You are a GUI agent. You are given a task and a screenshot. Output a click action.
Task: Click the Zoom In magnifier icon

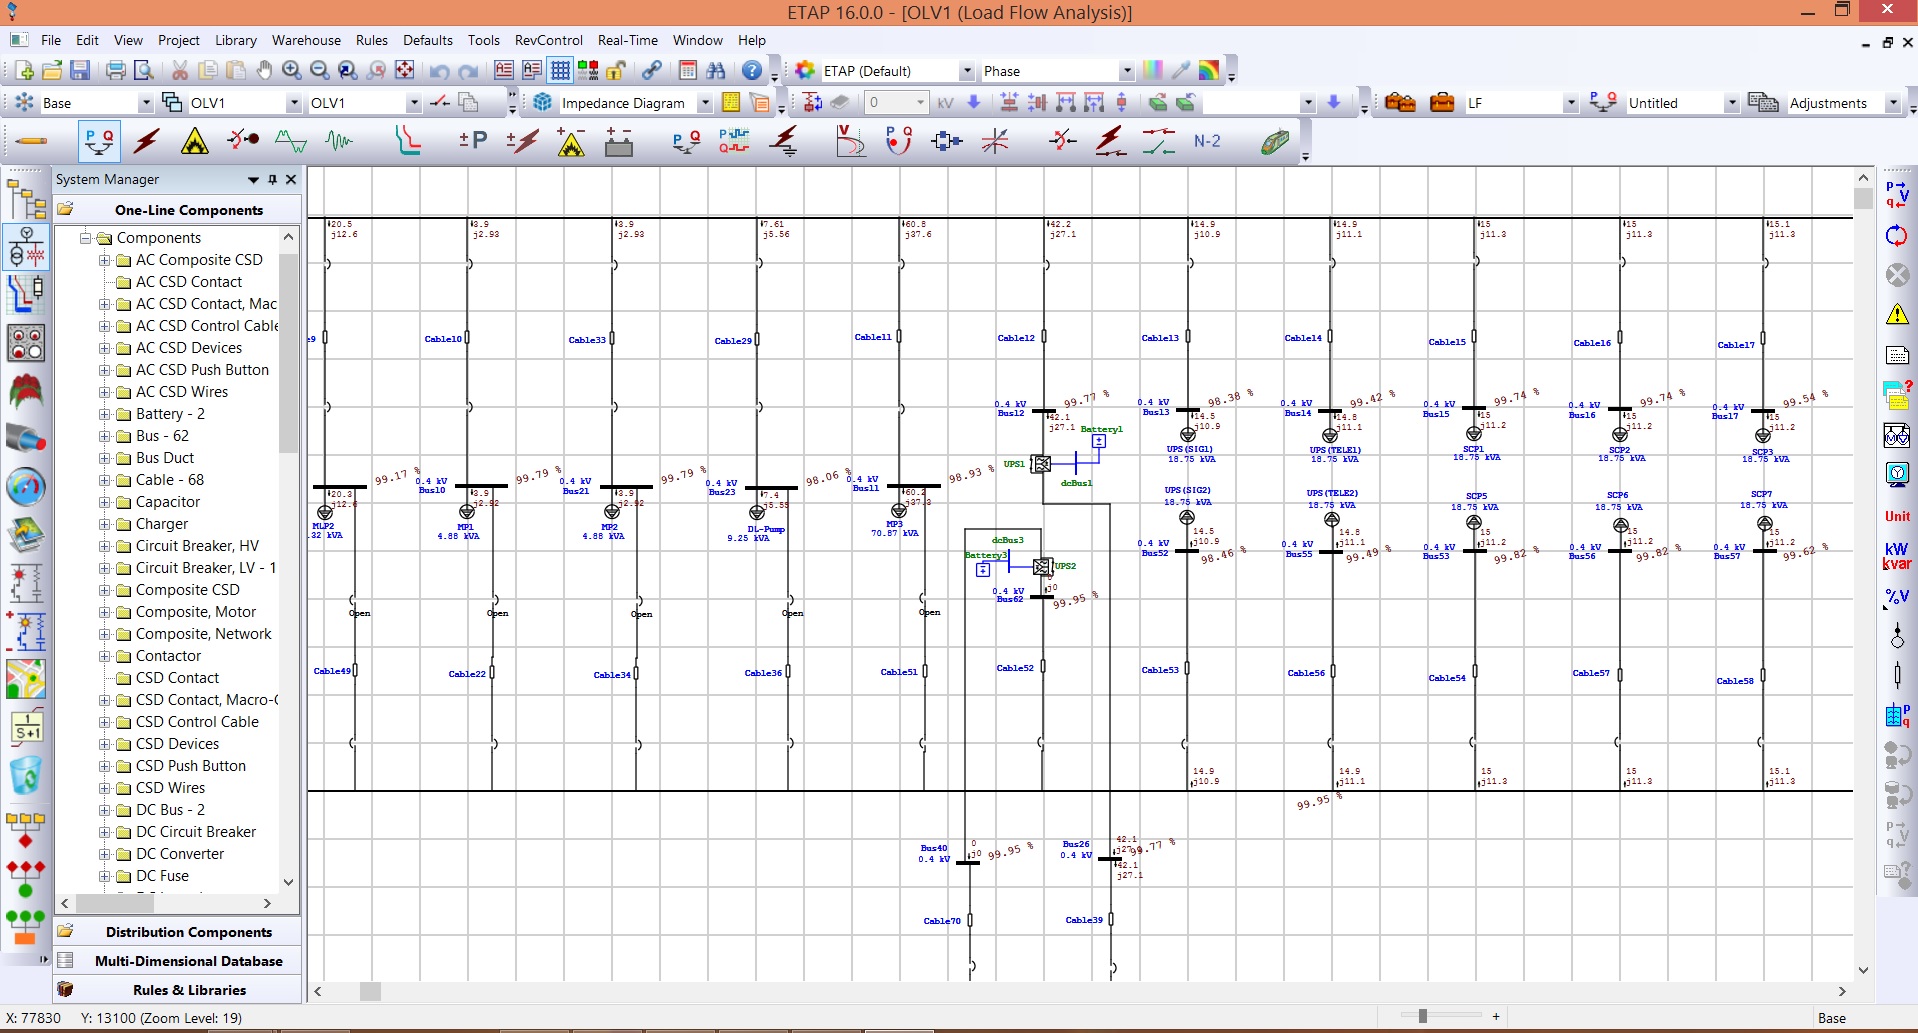pyautogui.click(x=292, y=70)
